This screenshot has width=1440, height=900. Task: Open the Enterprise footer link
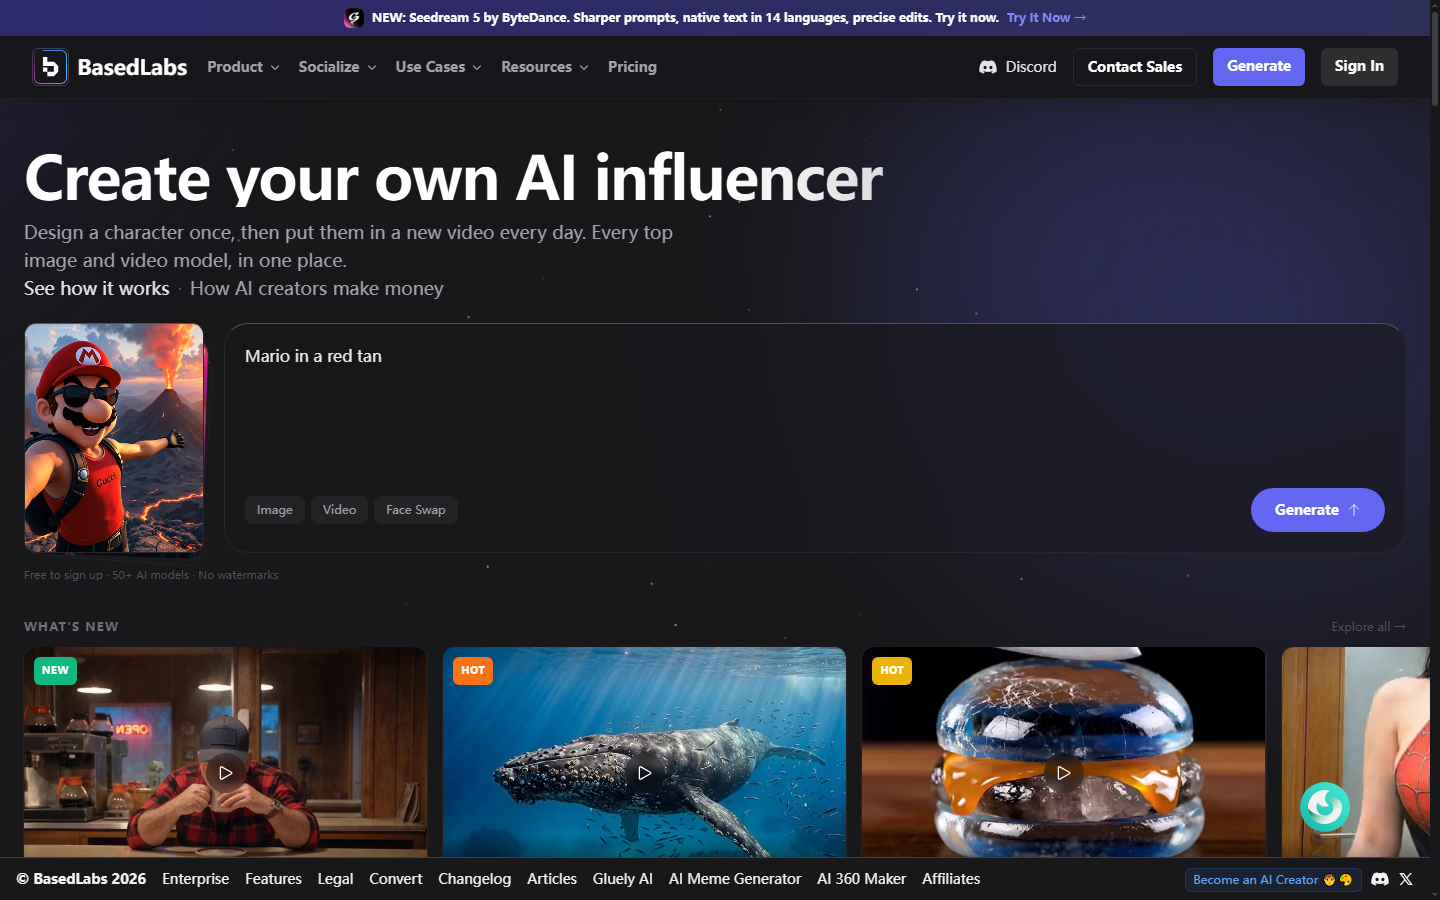(196, 879)
